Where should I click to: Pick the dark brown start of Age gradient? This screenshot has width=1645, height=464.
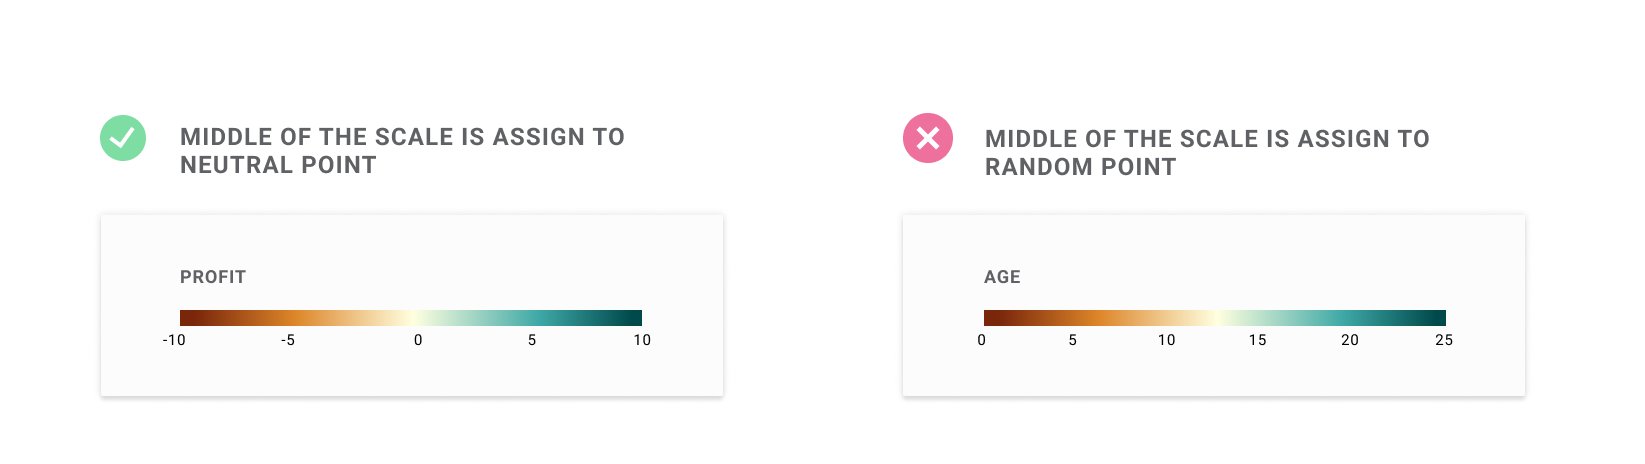point(989,318)
